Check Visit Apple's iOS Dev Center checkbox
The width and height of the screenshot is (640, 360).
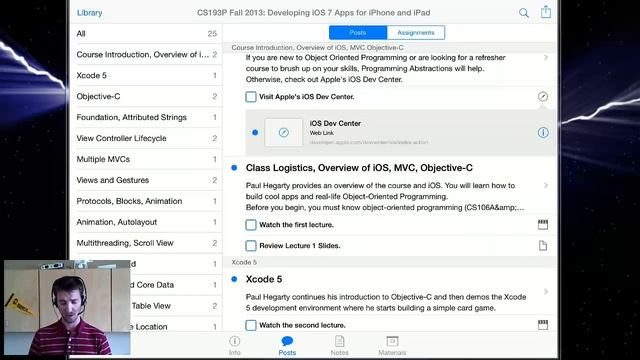pos(251,97)
